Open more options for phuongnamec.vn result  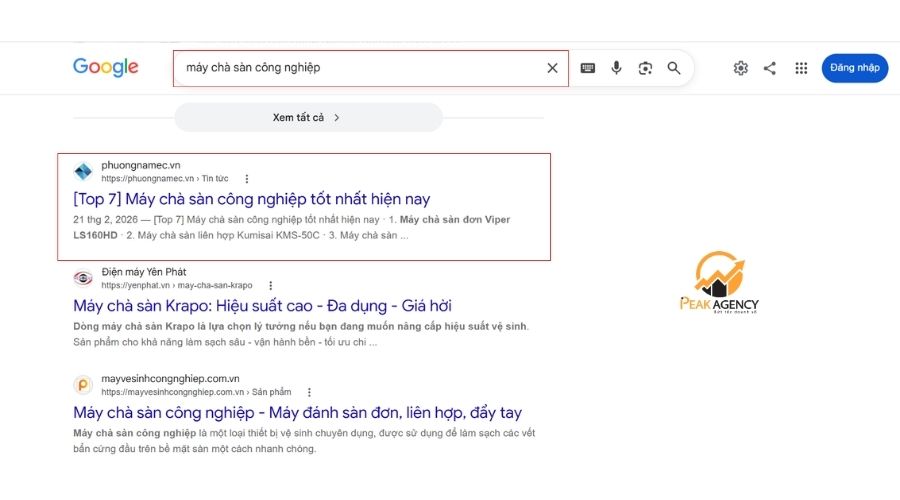click(x=247, y=179)
